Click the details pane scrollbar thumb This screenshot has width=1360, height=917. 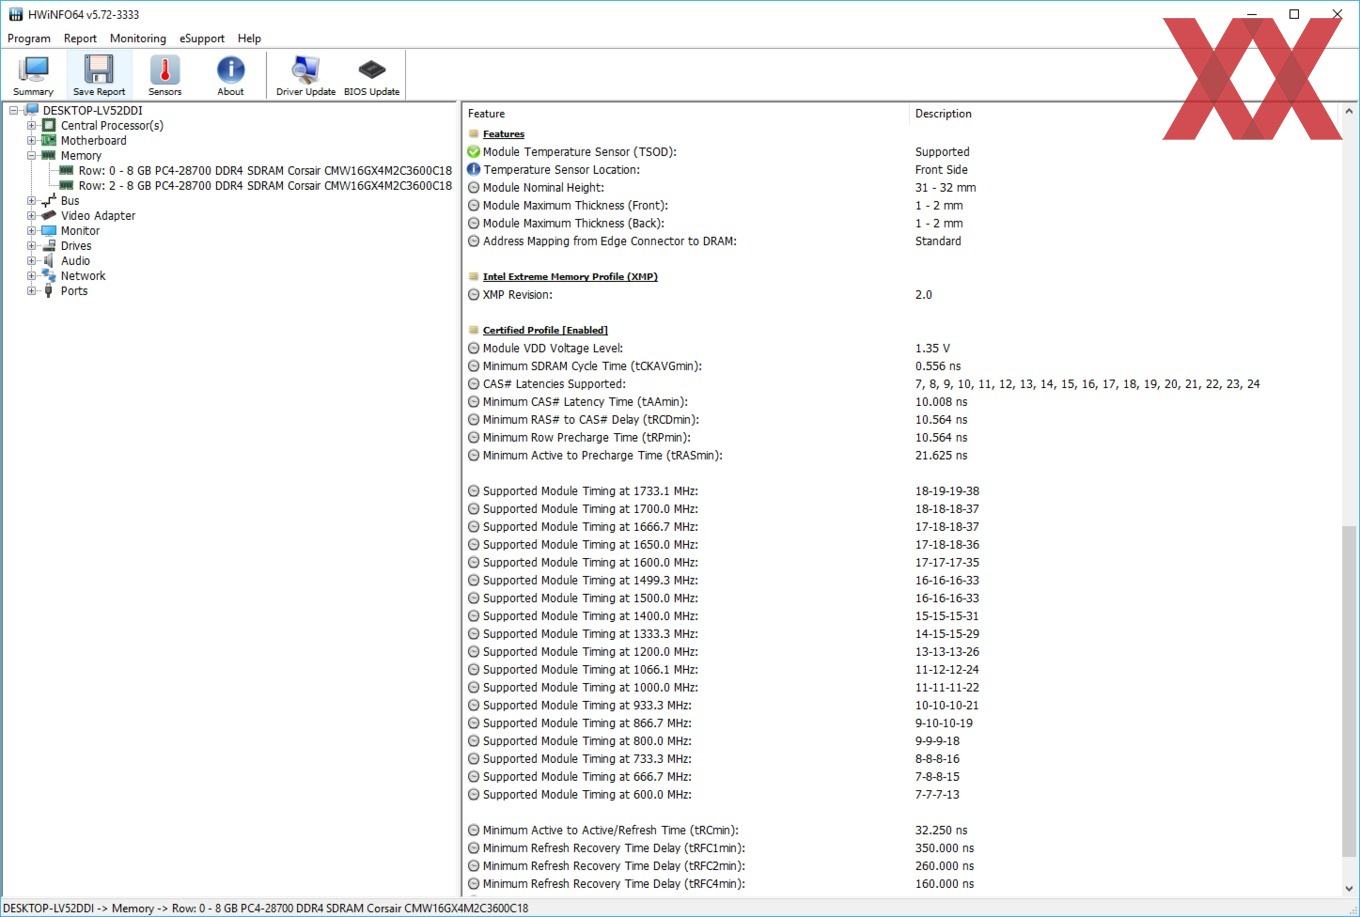1349,690
